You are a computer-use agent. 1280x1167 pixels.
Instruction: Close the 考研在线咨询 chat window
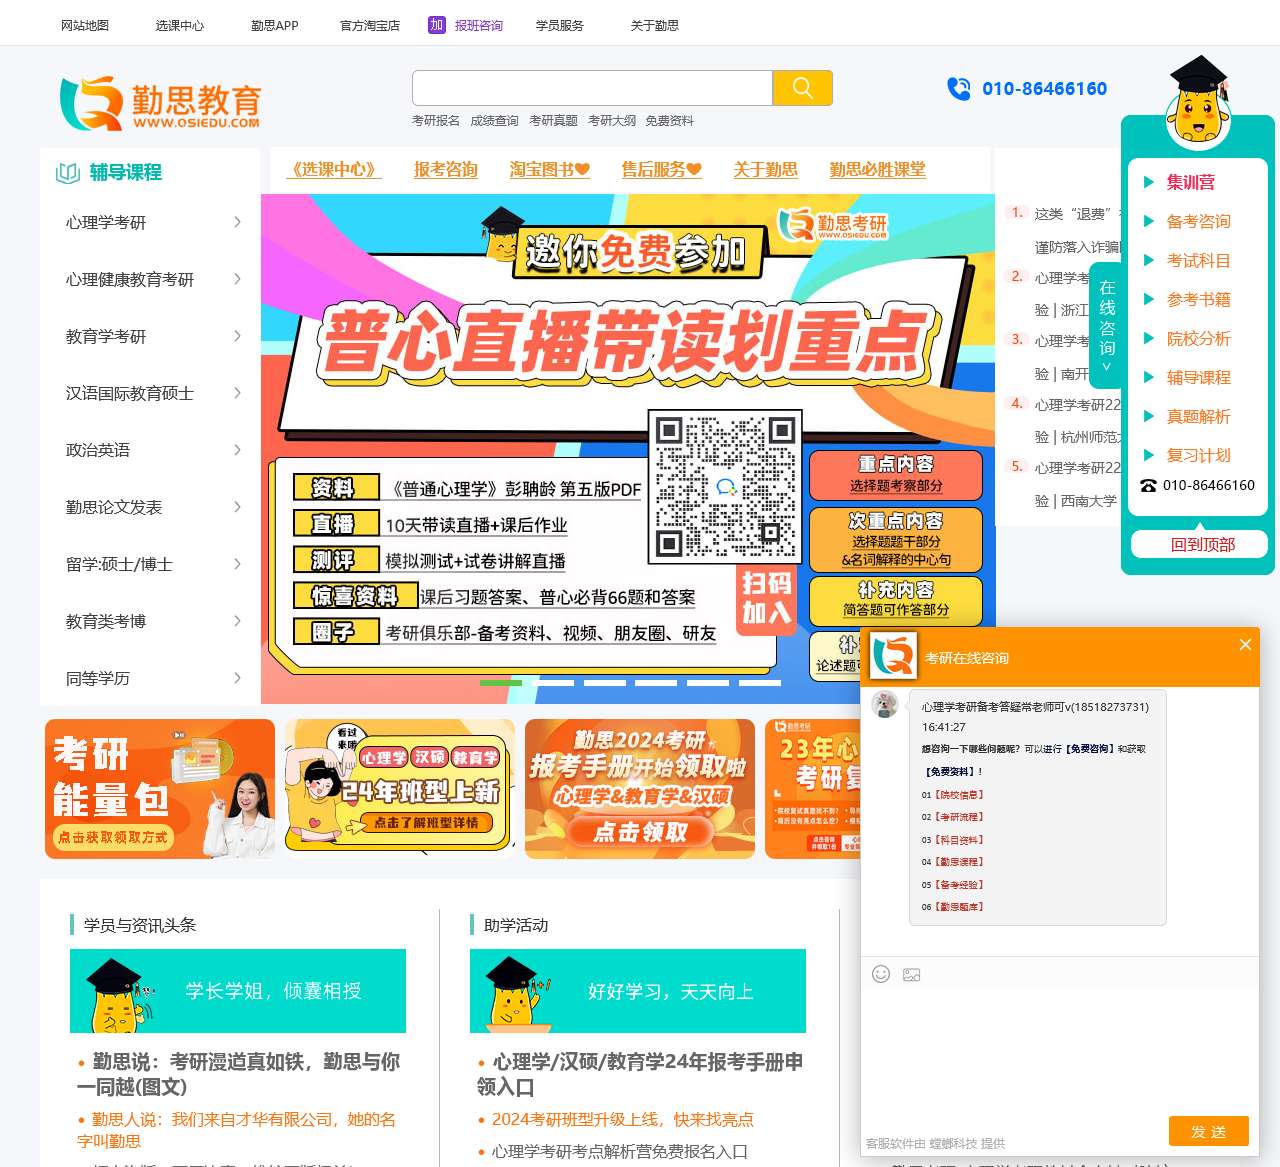(x=1245, y=644)
